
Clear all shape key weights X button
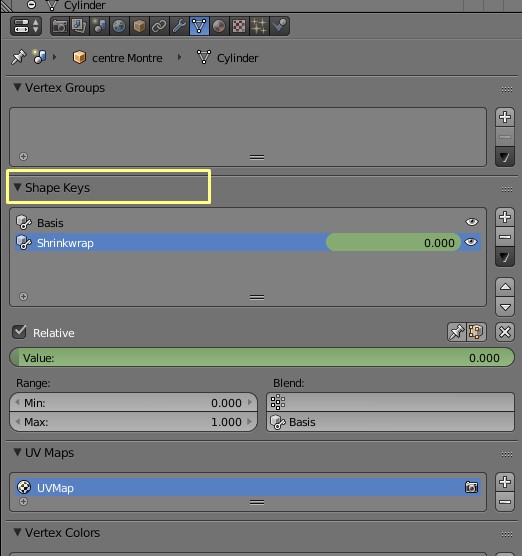[505, 332]
